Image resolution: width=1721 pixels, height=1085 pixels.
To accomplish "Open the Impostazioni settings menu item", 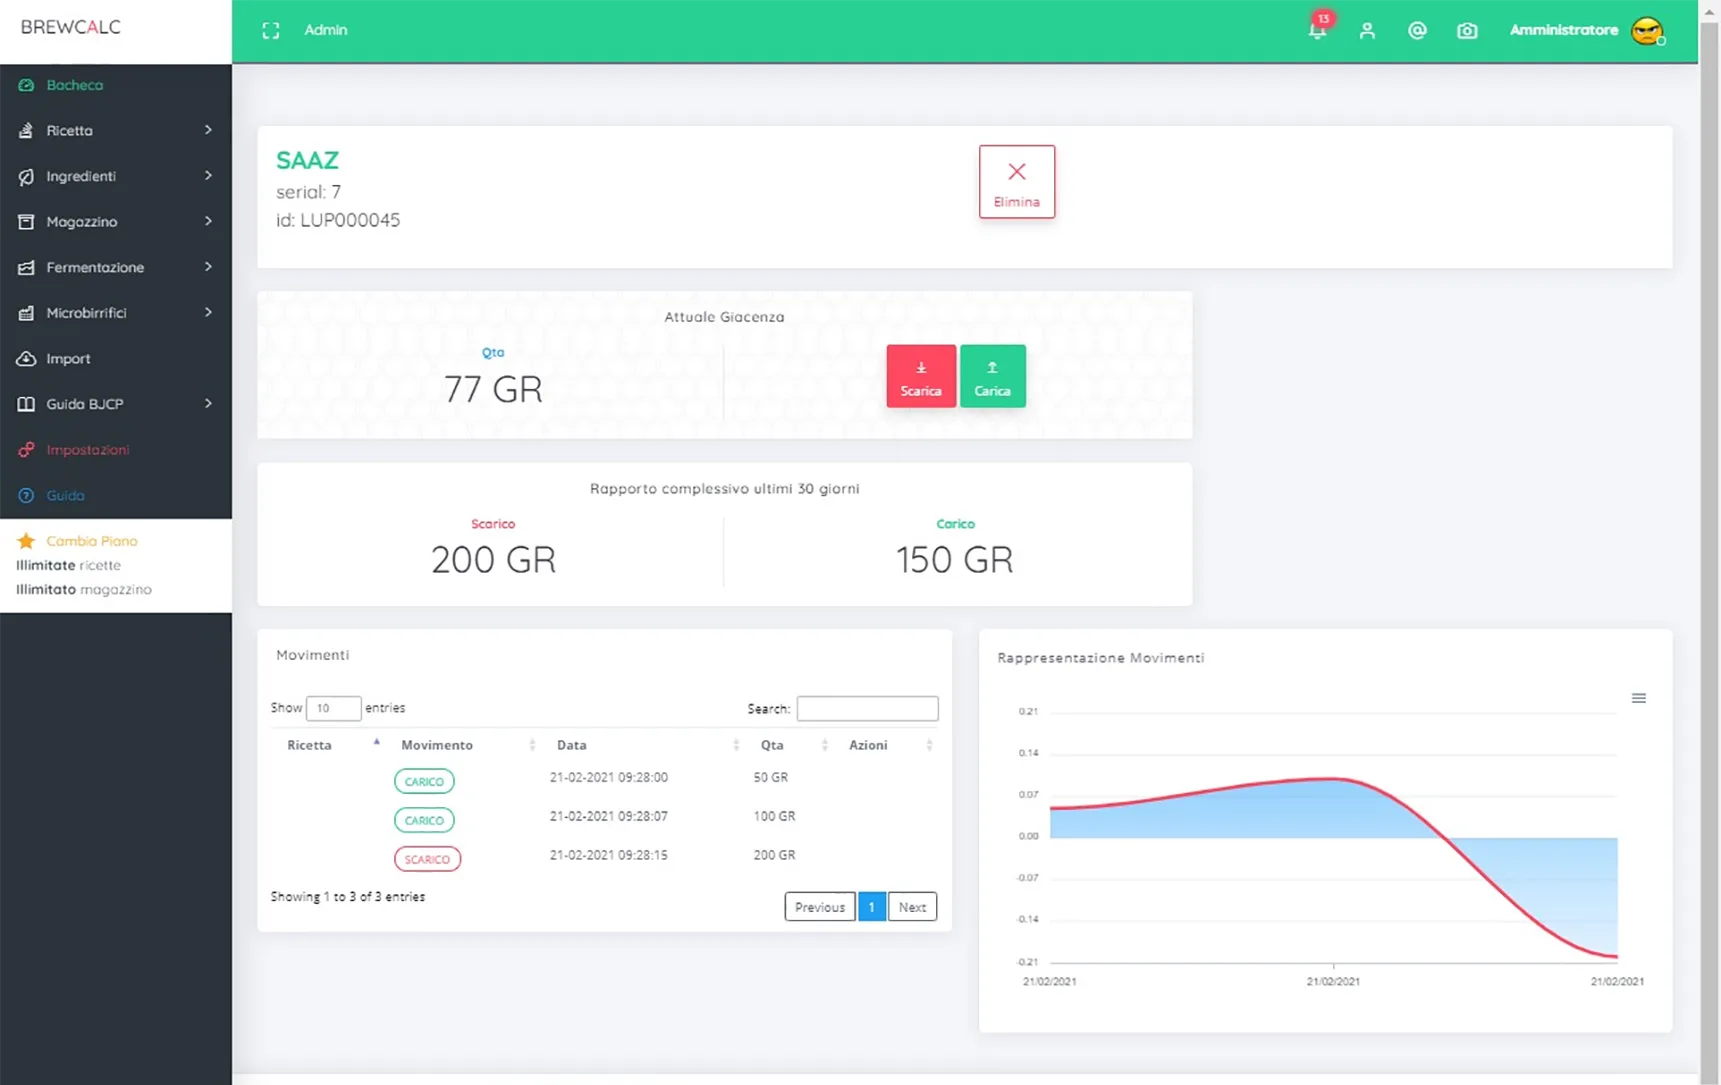I will tap(116, 450).
